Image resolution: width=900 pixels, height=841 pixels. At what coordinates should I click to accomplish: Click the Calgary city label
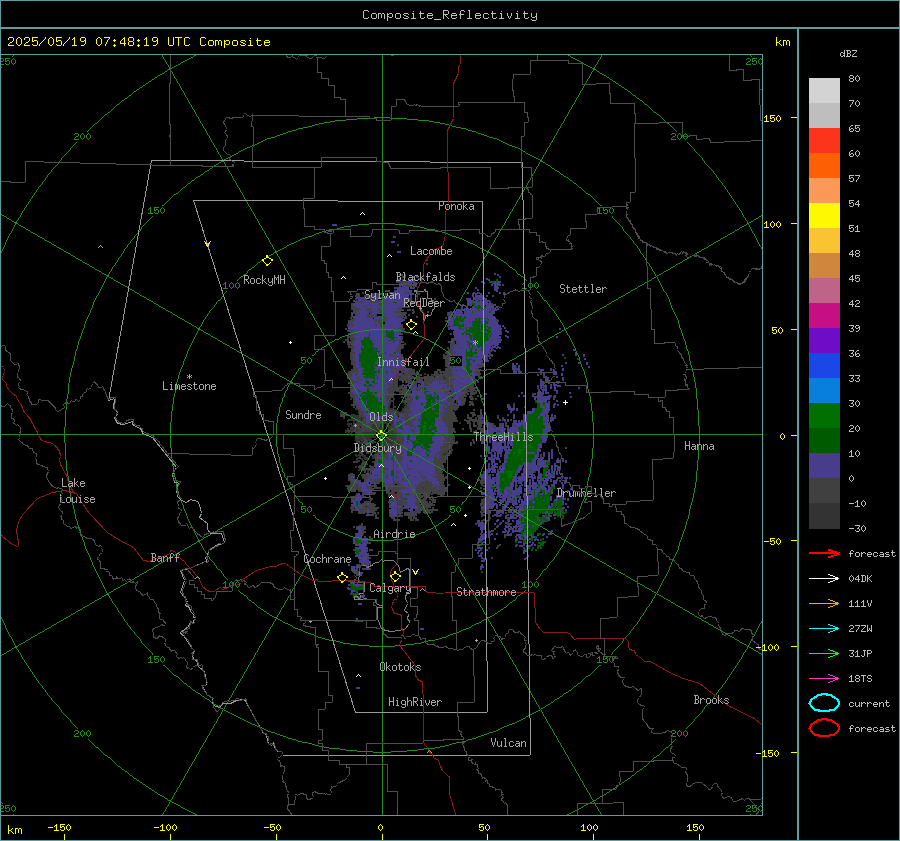pos(390,588)
